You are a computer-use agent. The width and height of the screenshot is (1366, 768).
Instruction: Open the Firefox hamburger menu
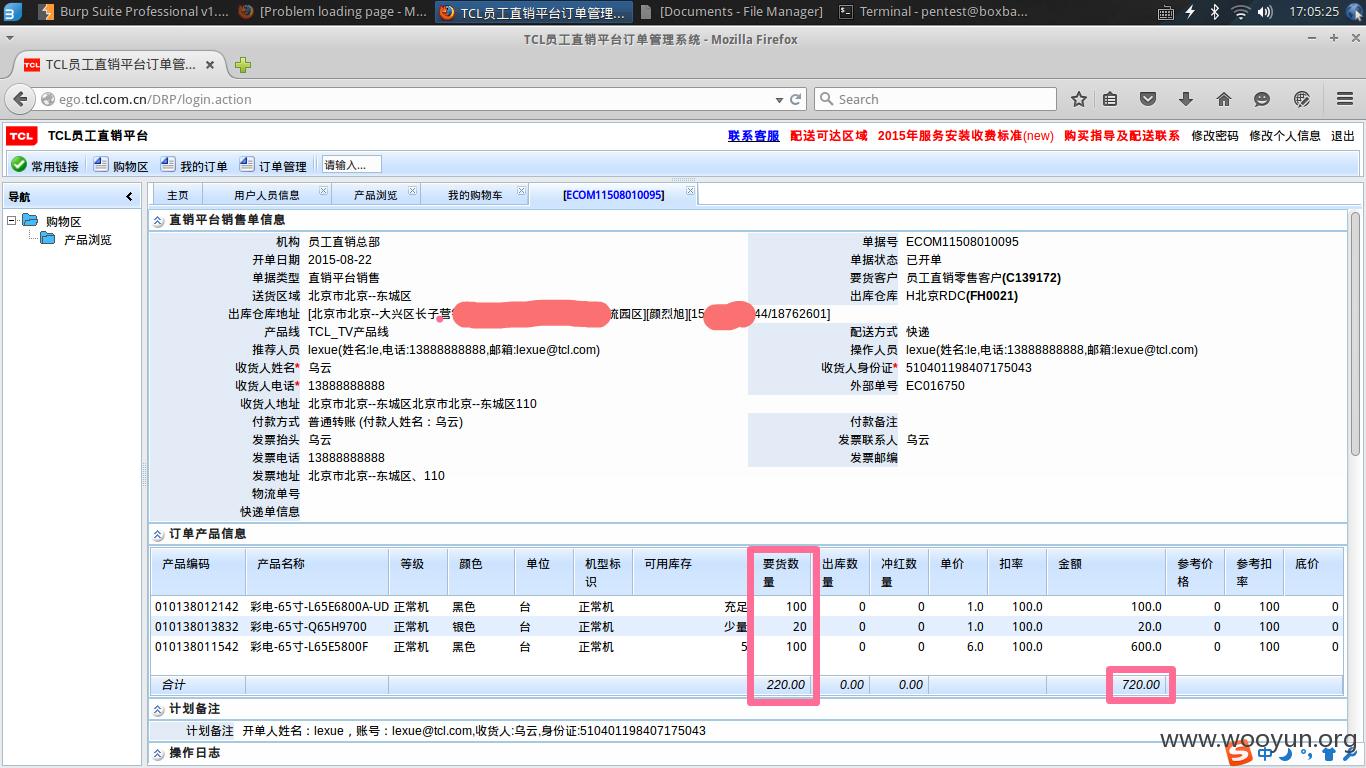(x=1345, y=99)
